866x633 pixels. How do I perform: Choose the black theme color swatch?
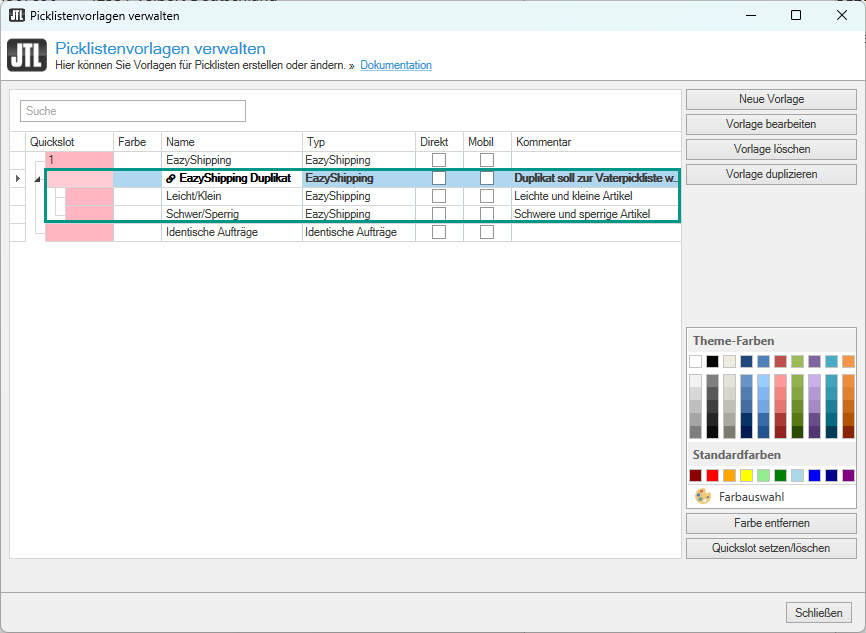point(712,361)
